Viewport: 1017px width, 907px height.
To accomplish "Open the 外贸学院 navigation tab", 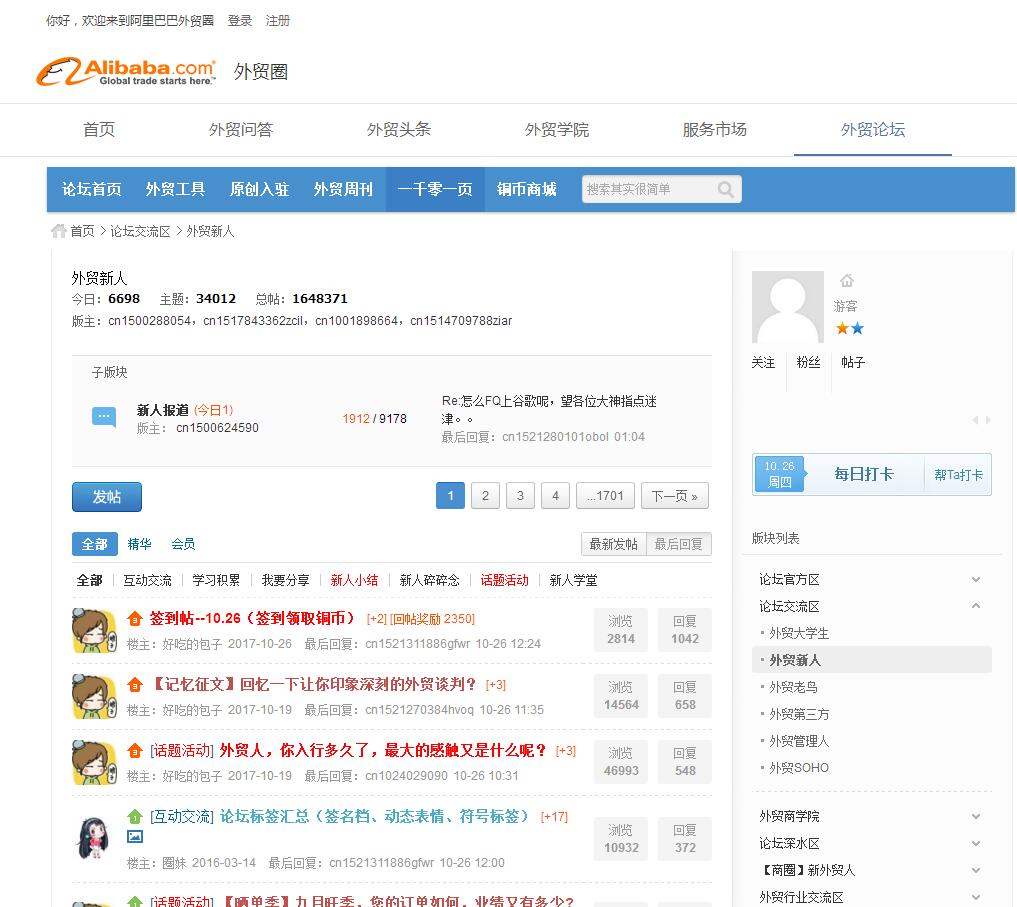I will tap(556, 130).
